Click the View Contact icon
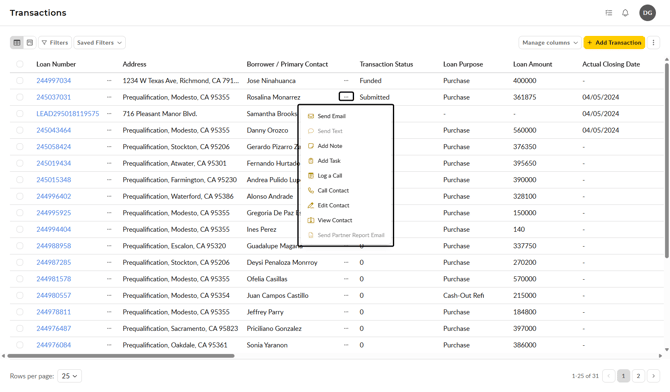 click(311, 220)
